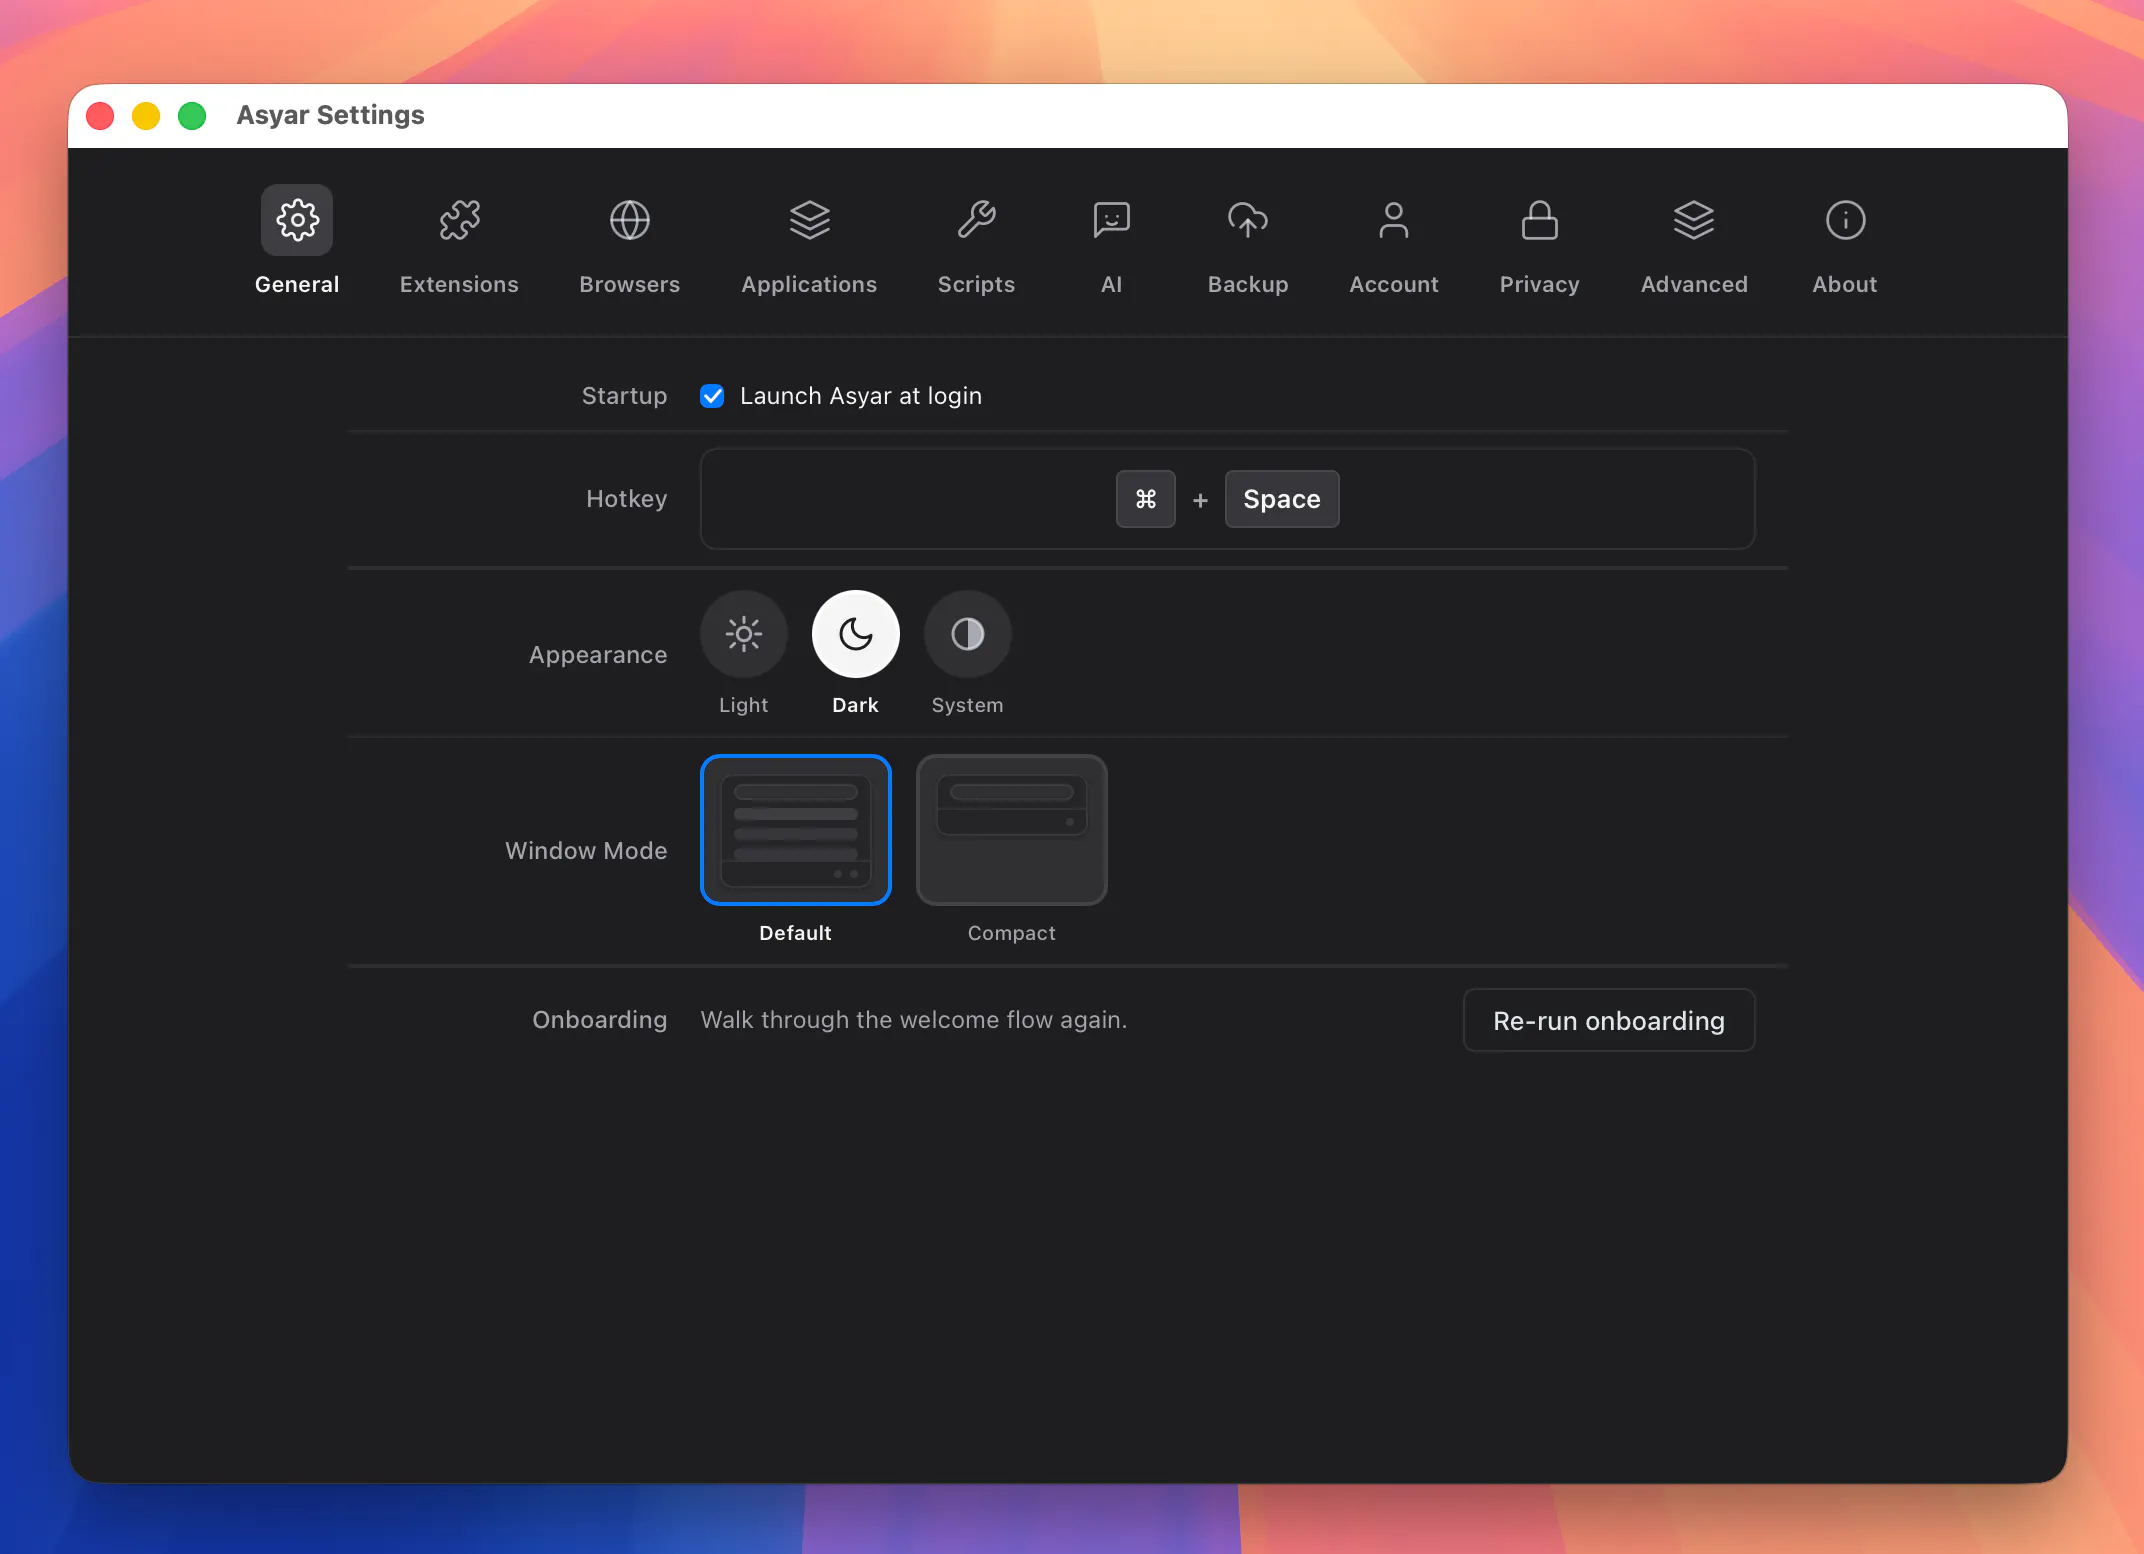Open the AI chat-bubble icon
Viewport: 2144px width, 1554px height.
[1111, 220]
